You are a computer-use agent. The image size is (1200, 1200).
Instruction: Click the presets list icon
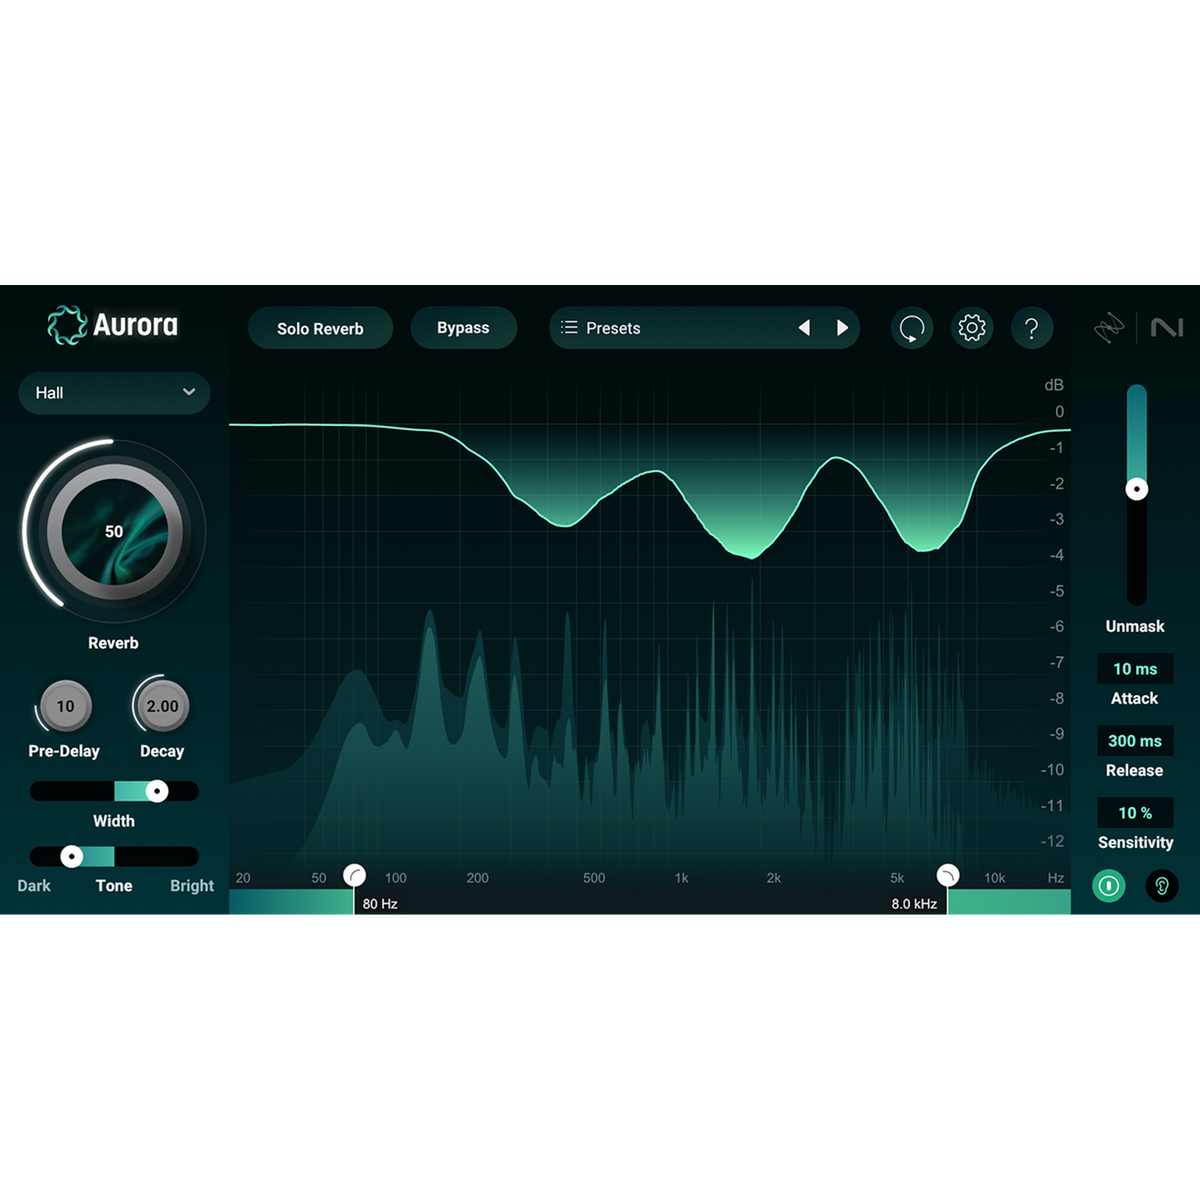click(569, 328)
